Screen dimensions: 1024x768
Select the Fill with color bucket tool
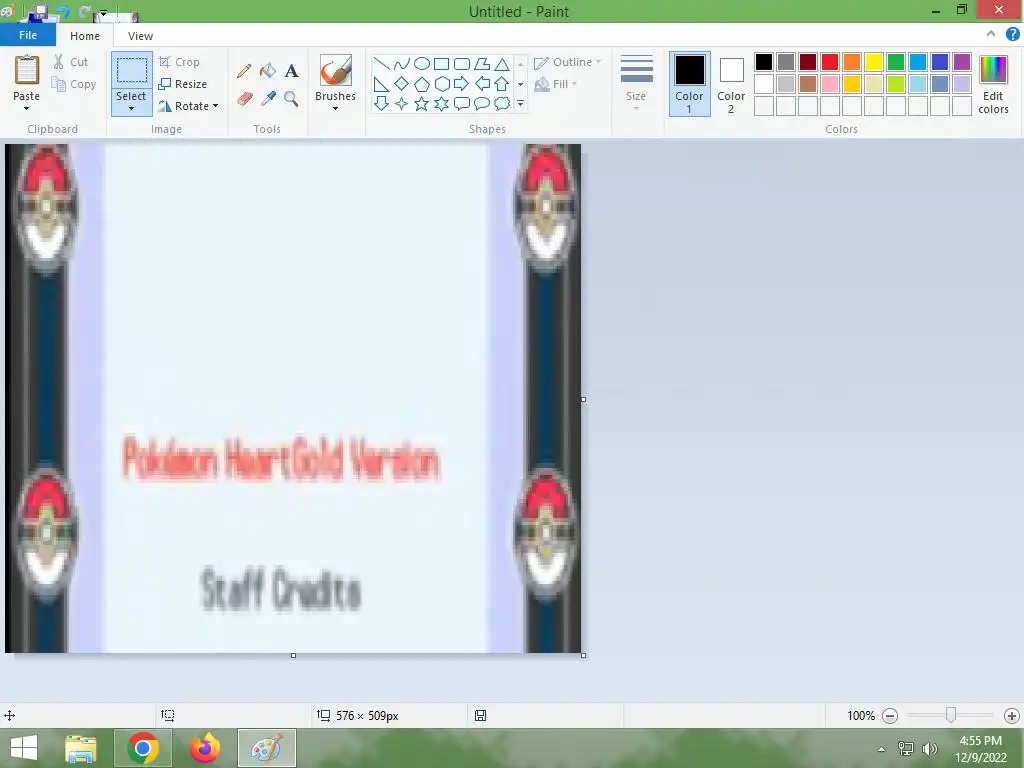pos(268,71)
